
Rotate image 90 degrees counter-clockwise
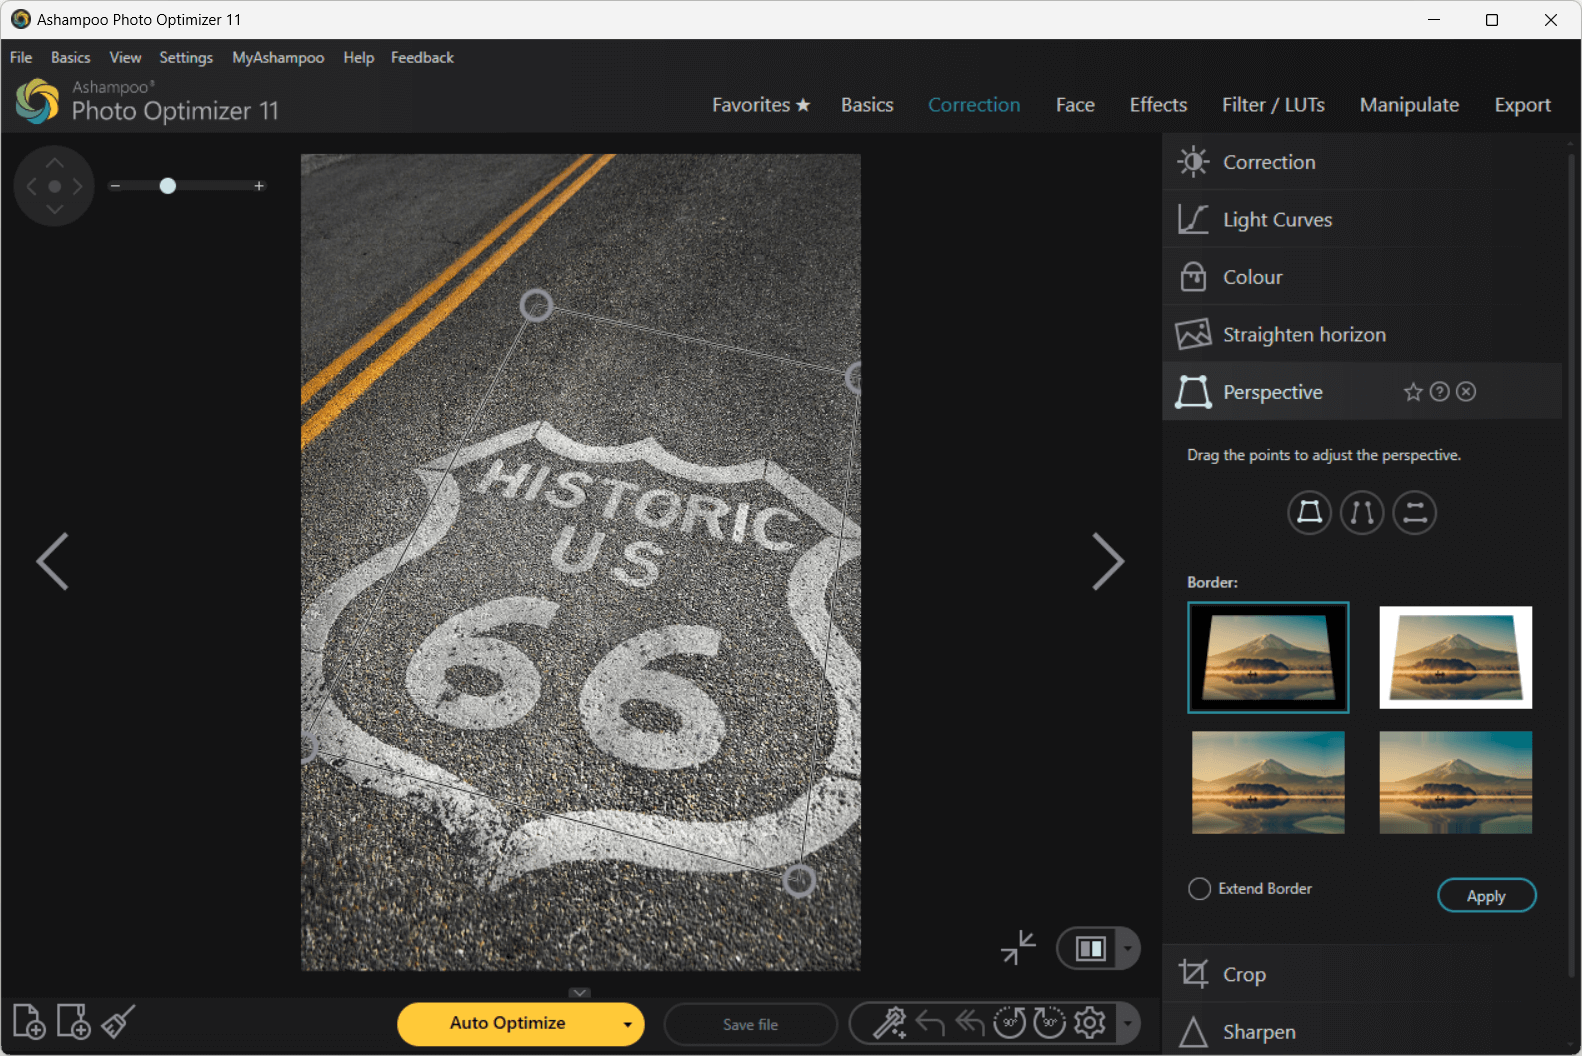tap(1009, 1023)
